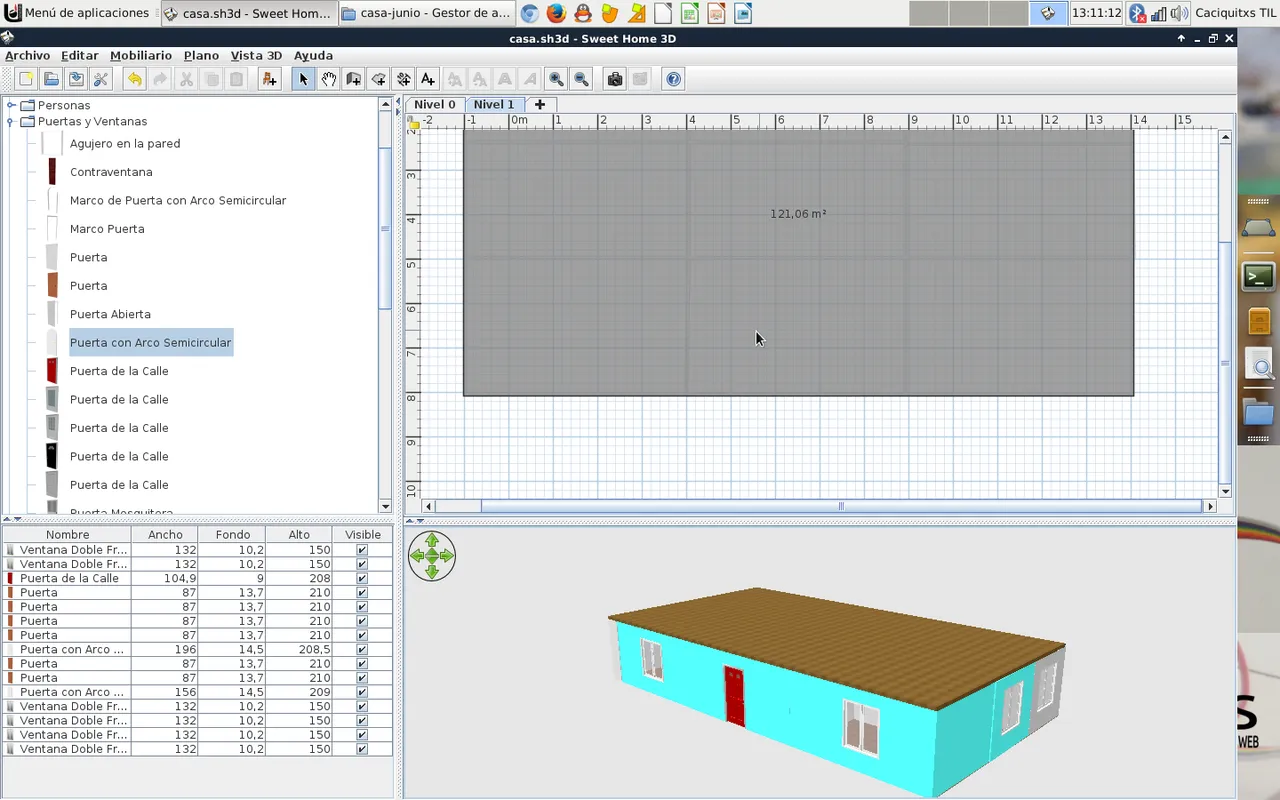1280x800 pixels.
Task: Switch to casa-junio Gestor taskbar window
Action: pos(427,13)
